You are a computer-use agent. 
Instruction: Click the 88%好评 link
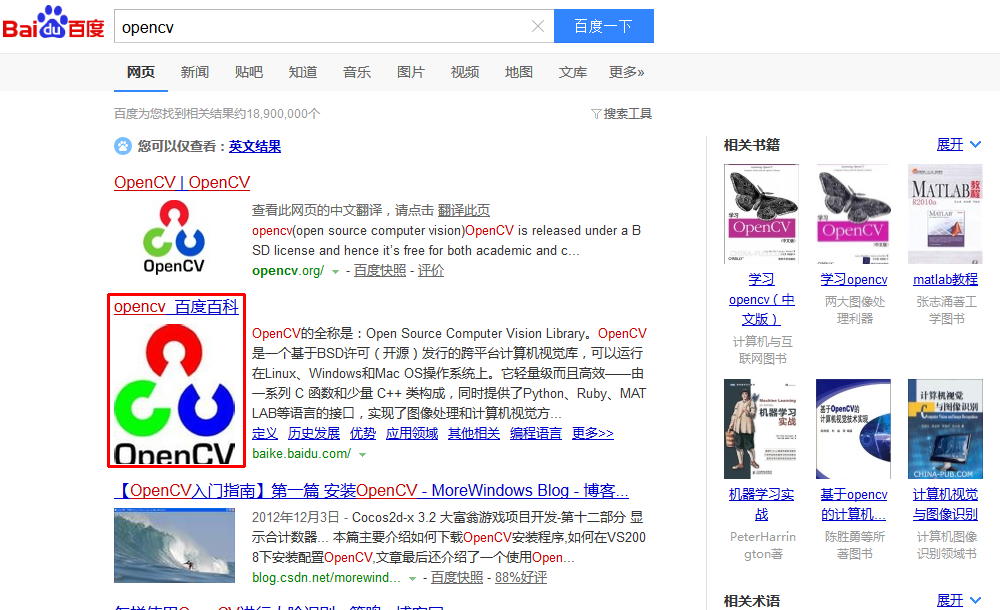pyautogui.click(x=521, y=577)
